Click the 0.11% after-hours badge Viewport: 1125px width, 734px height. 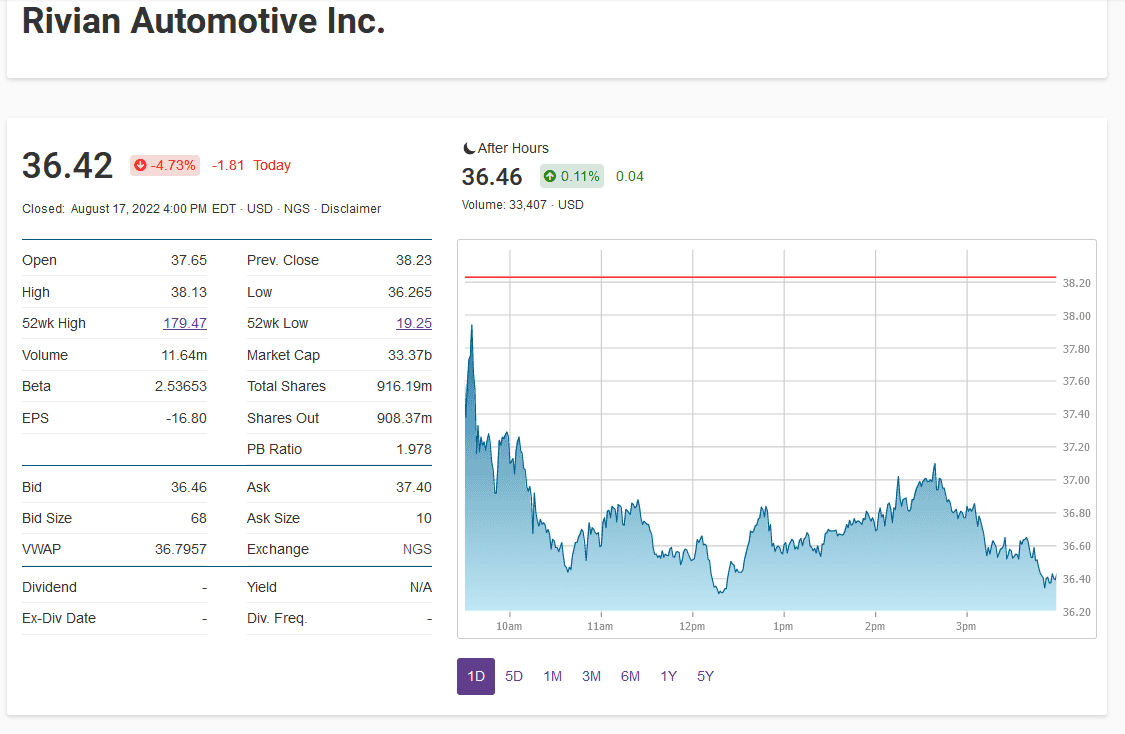pos(572,177)
